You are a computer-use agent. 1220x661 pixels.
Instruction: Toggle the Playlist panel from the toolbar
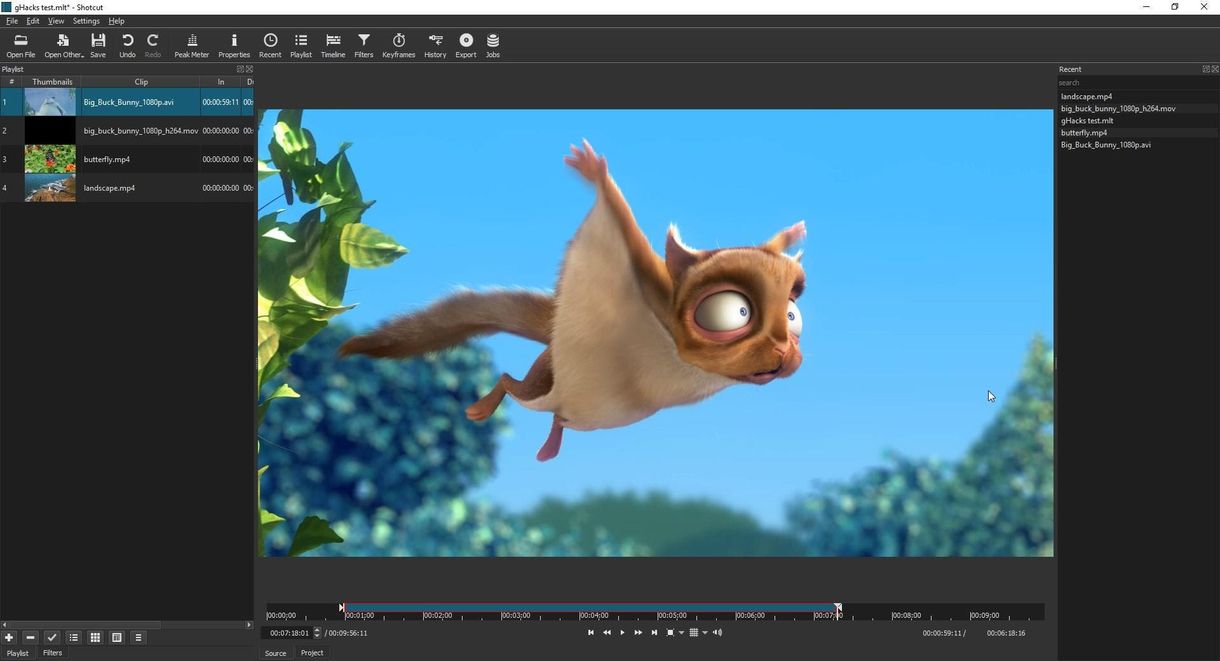click(301, 45)
